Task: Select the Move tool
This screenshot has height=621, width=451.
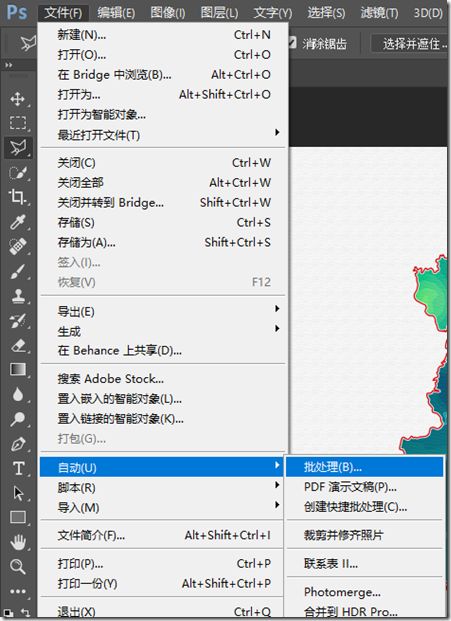Action: pos(17,99)
